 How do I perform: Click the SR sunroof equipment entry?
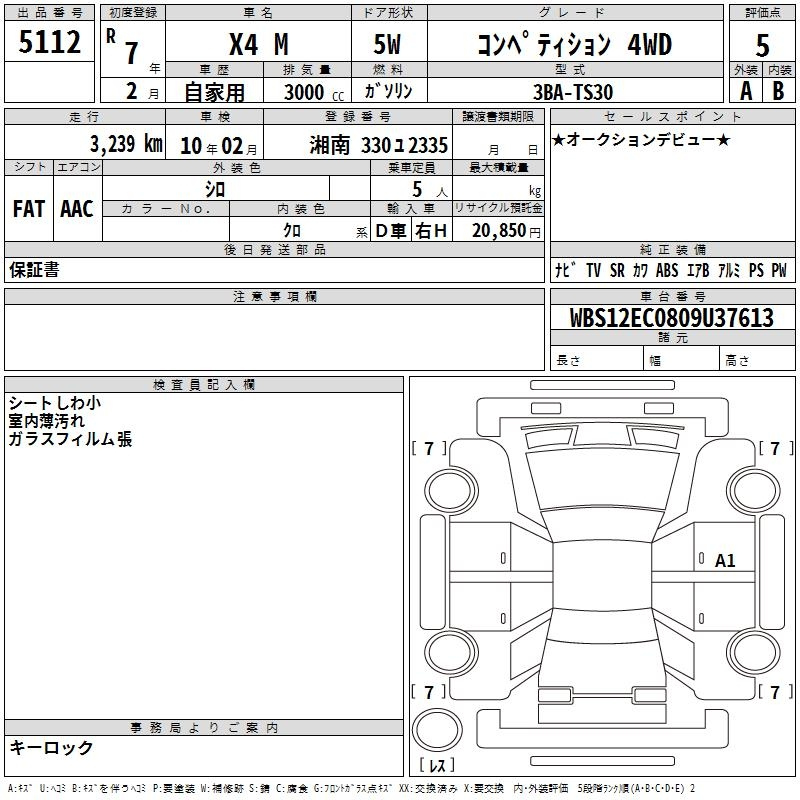(x=617, y=270)
